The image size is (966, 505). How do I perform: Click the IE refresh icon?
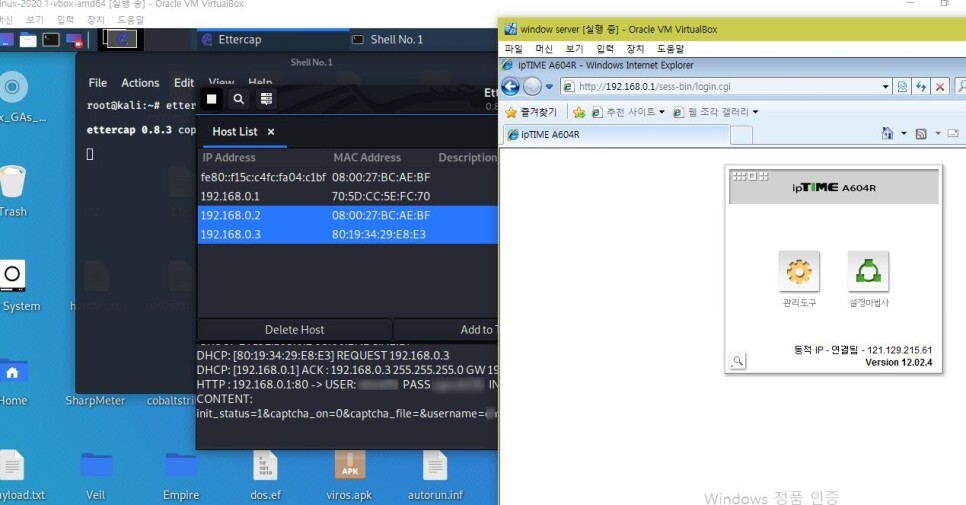click(x=921, y=87)
